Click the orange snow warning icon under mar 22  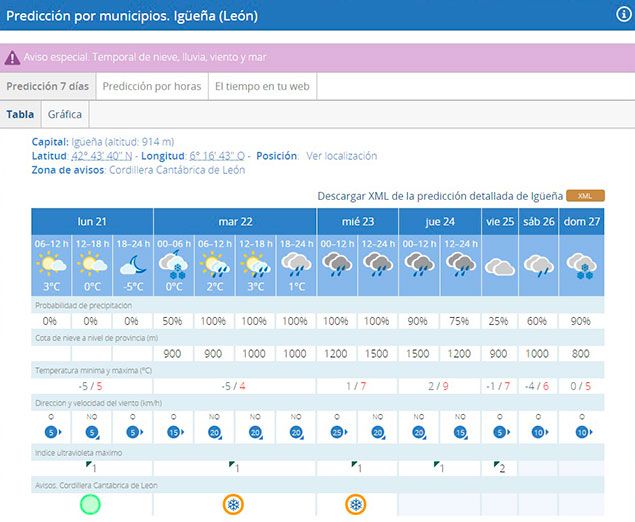(x=233, y=504)
